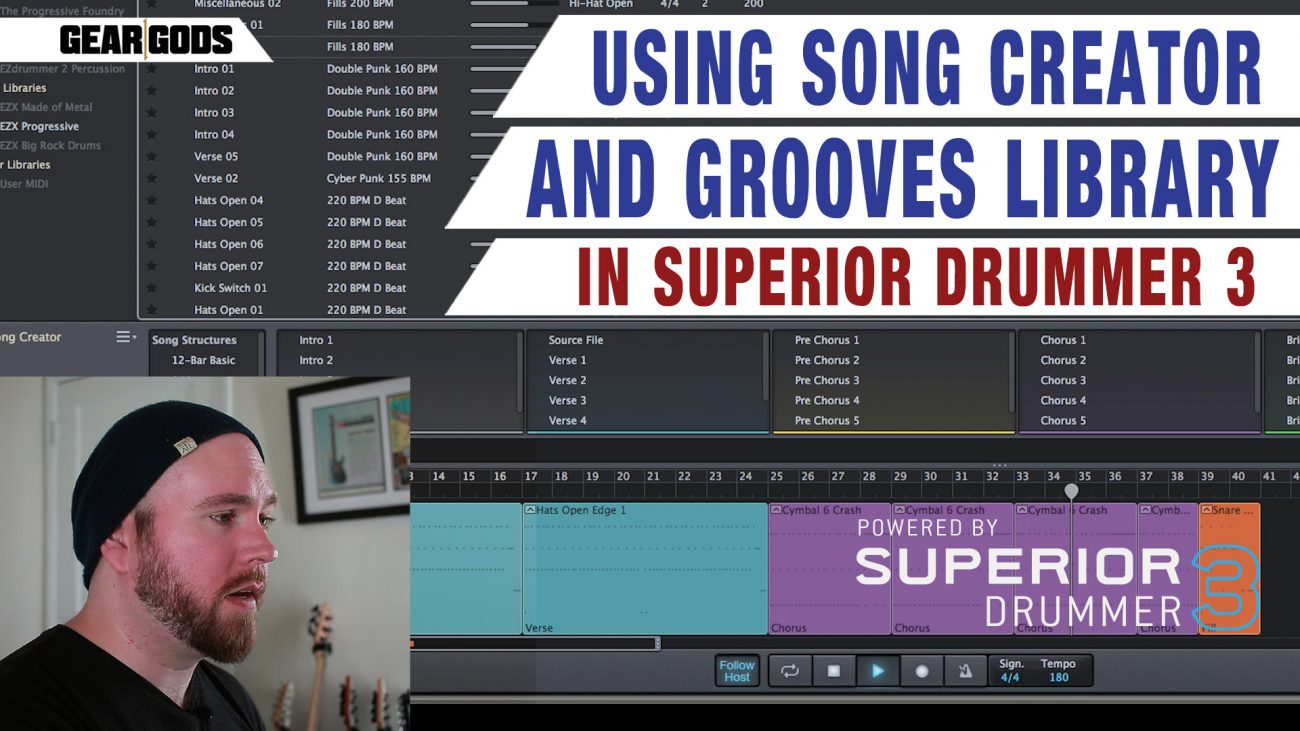The height and width of the screenshot is (731, 1300).
Task: Select Intro 2 in Song Creator
Action: pyautogui.click(x=316, y=360)
